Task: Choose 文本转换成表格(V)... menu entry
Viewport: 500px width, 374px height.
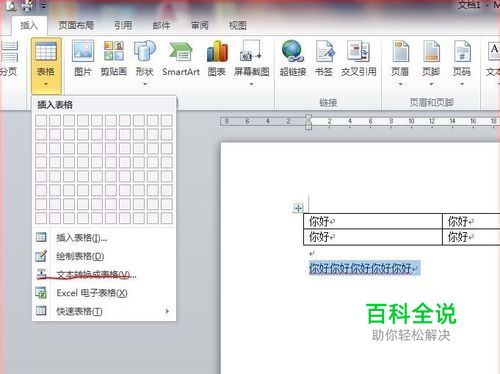Action: [x=104, y=274]
